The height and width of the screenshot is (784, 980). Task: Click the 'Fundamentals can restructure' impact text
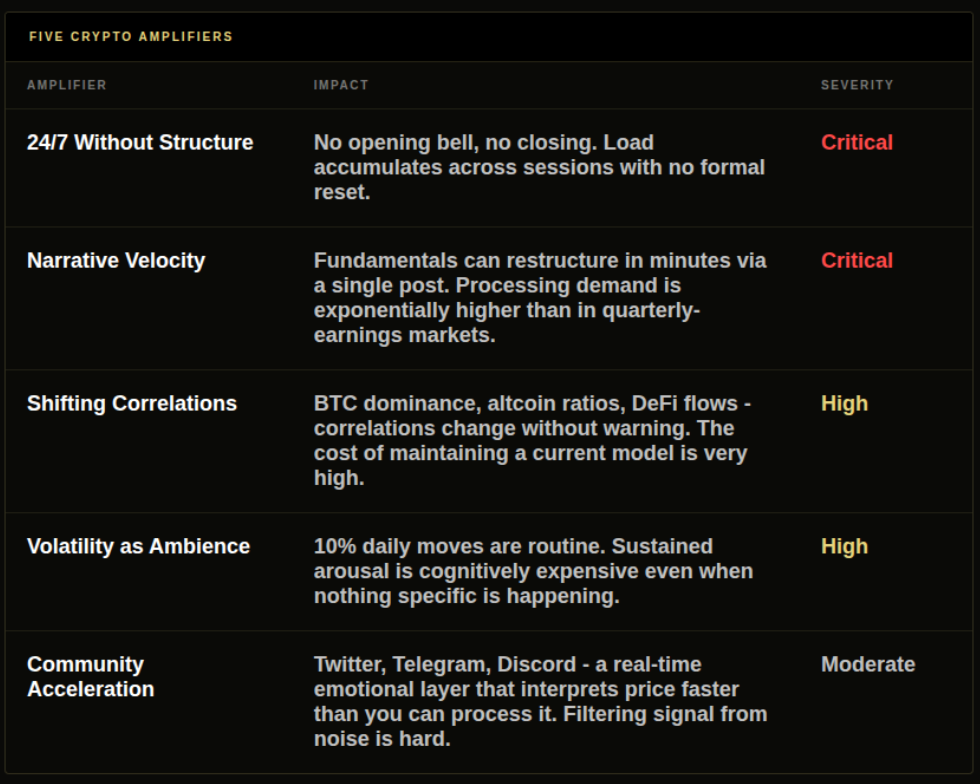tap(540, 298)
